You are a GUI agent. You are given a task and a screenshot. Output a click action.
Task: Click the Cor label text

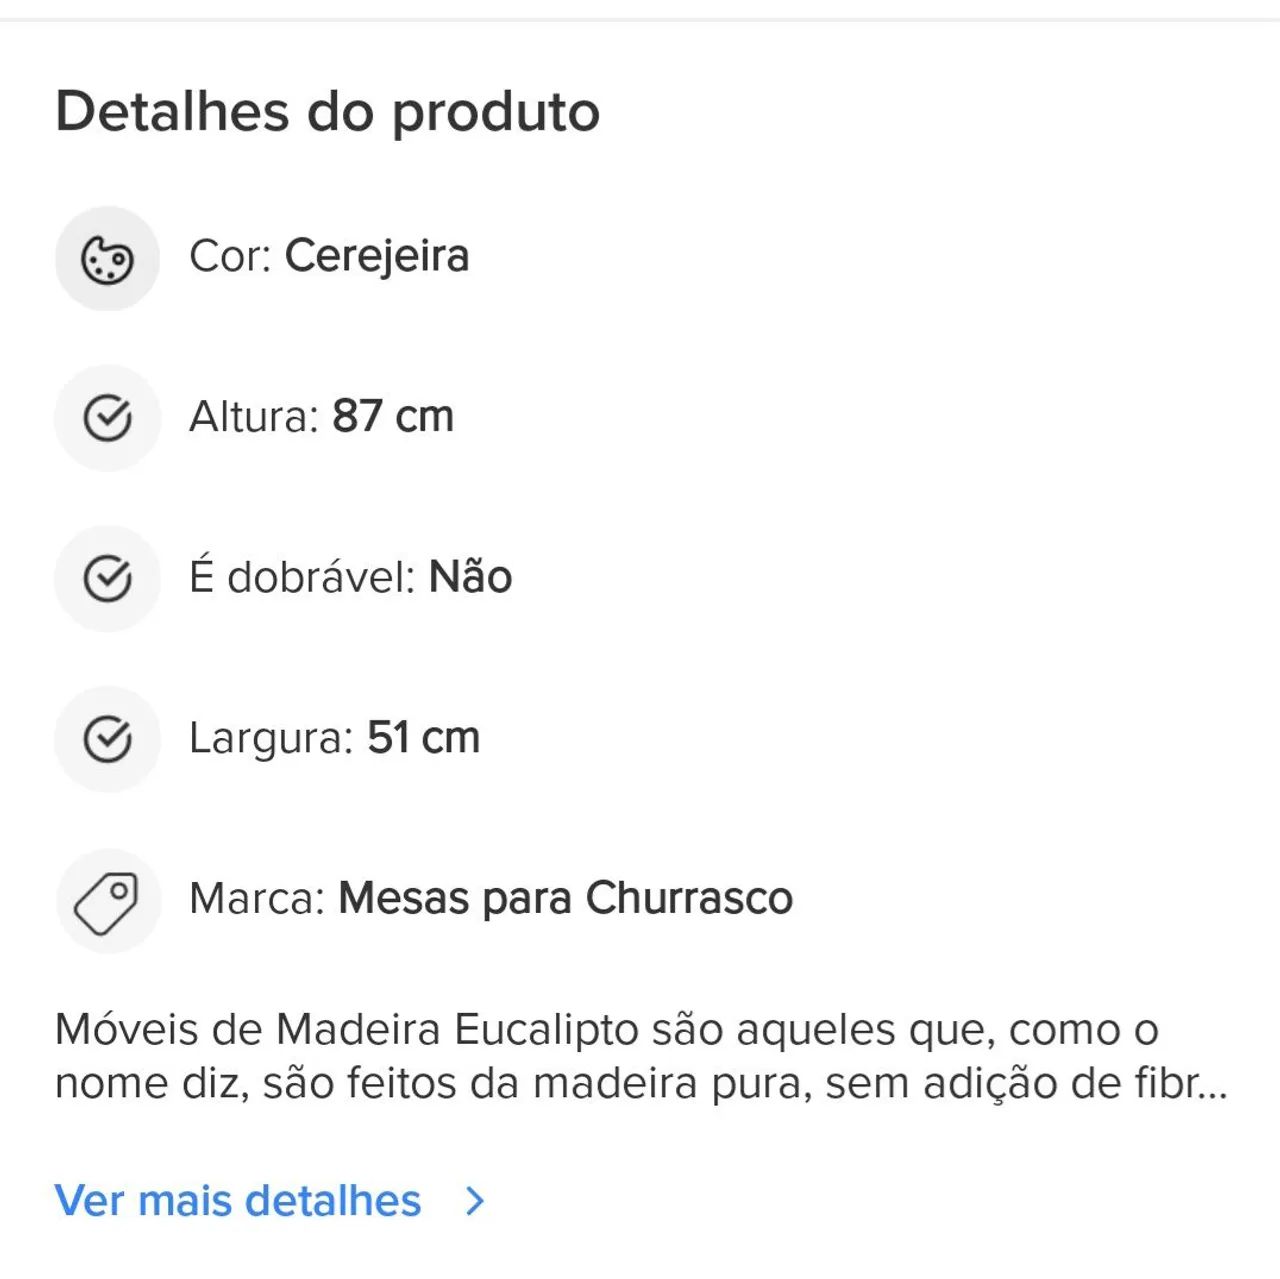pyautogui.click(x=231, y=256)
